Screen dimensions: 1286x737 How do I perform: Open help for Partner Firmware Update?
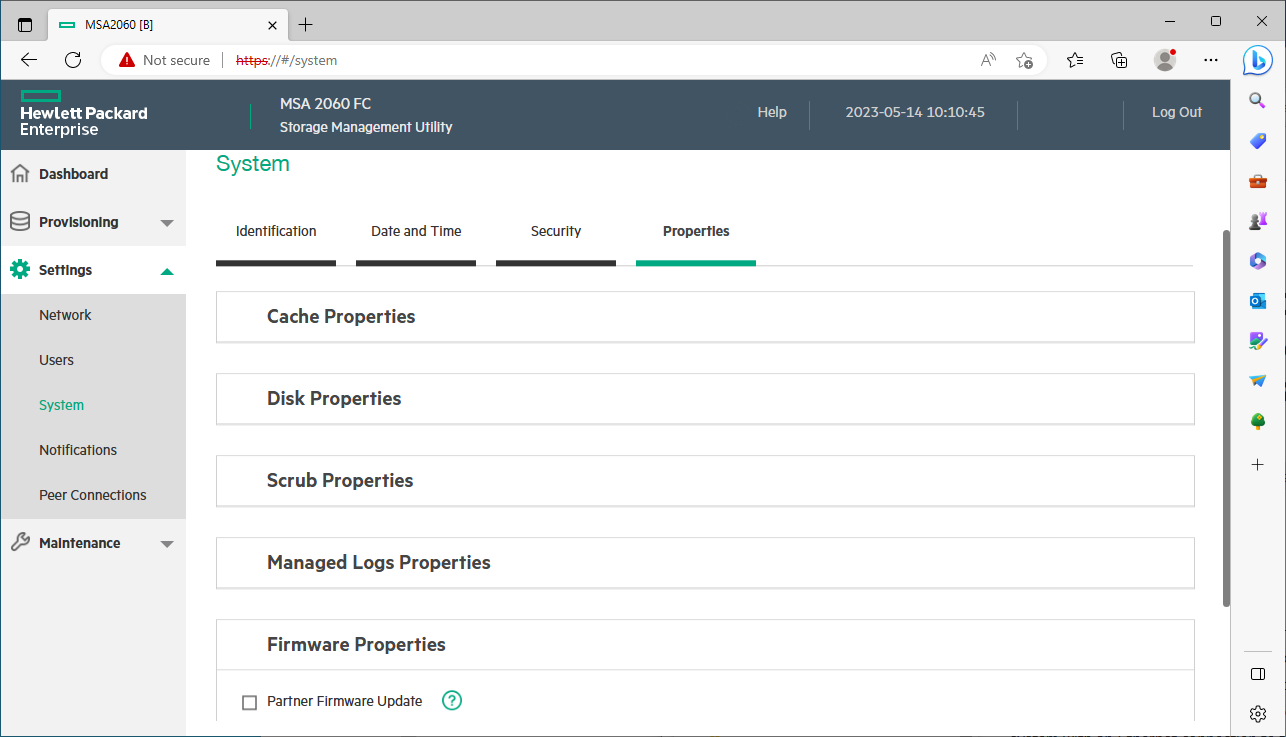451,701
